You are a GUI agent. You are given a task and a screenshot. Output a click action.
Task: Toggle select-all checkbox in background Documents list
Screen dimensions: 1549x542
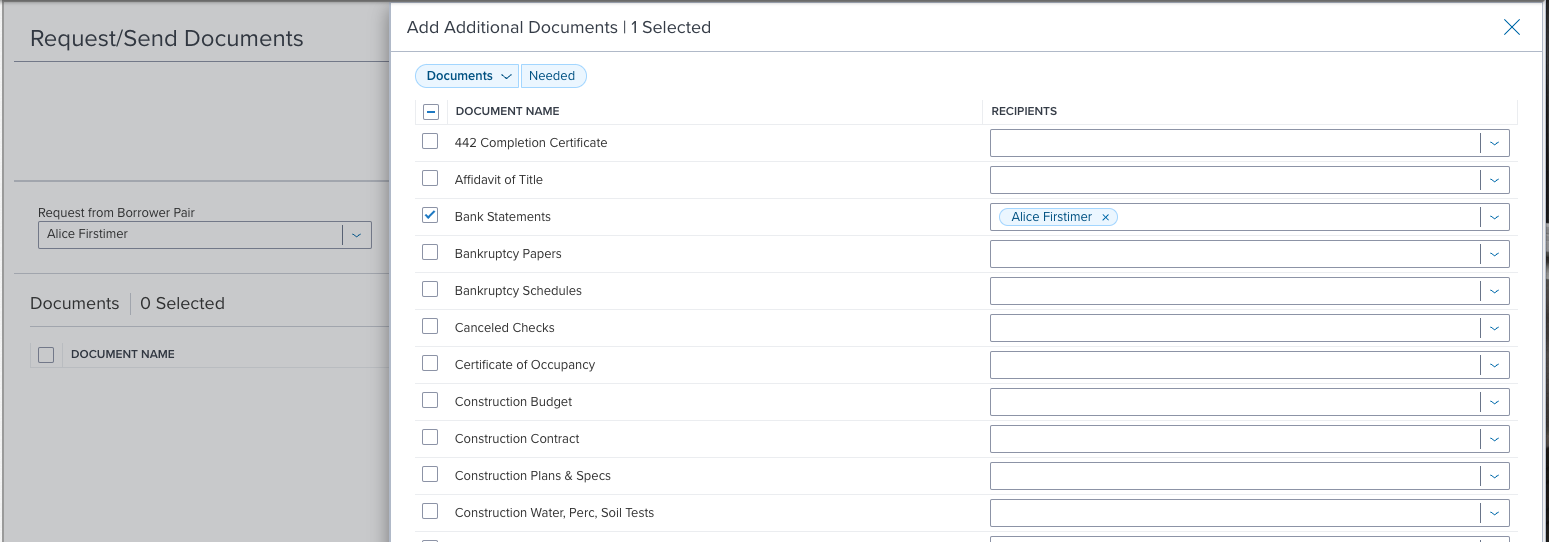[46, 355]
